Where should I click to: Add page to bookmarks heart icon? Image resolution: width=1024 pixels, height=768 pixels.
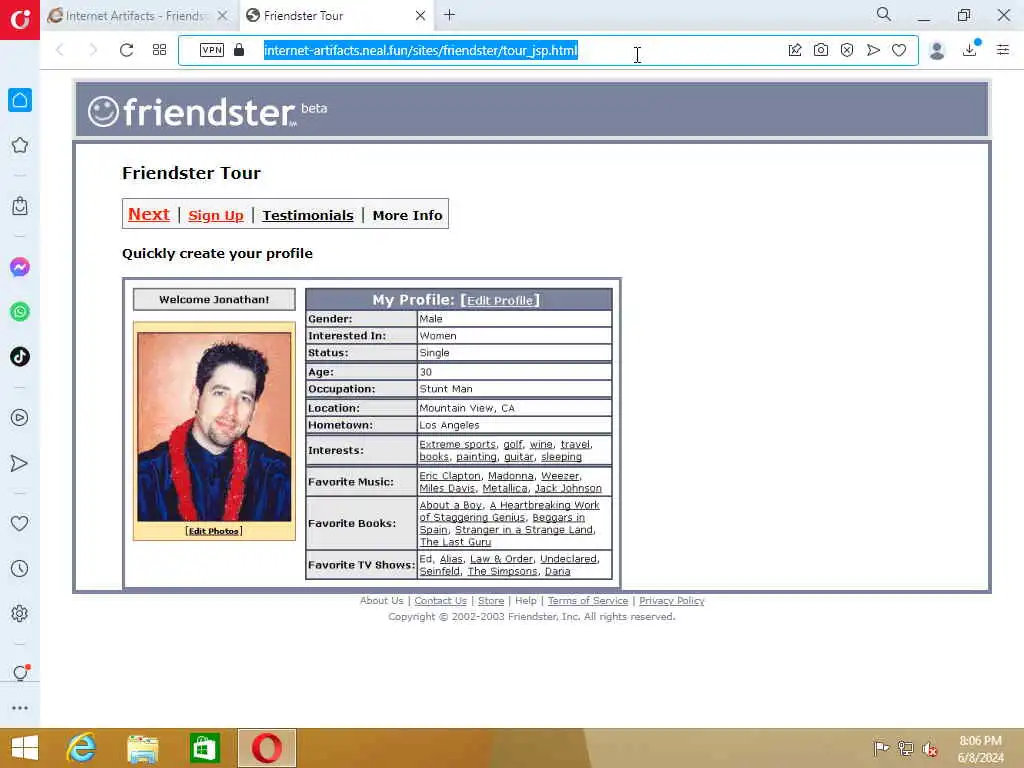(899, 50)
